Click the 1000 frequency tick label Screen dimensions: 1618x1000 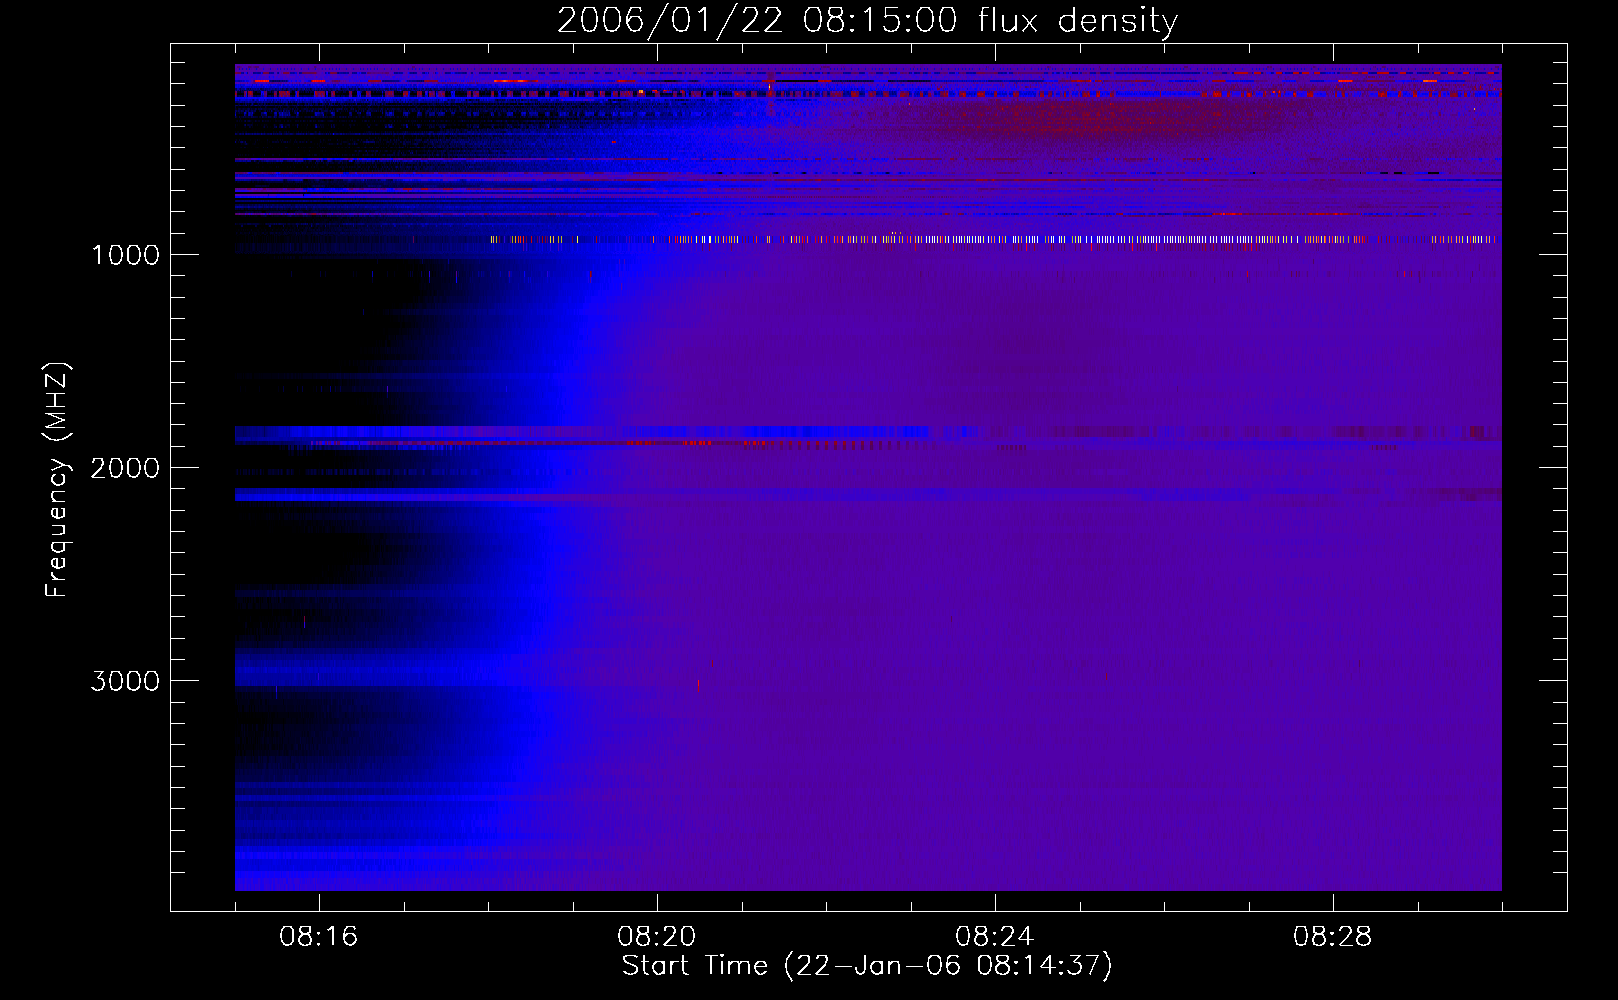click(x=125, y=255)
